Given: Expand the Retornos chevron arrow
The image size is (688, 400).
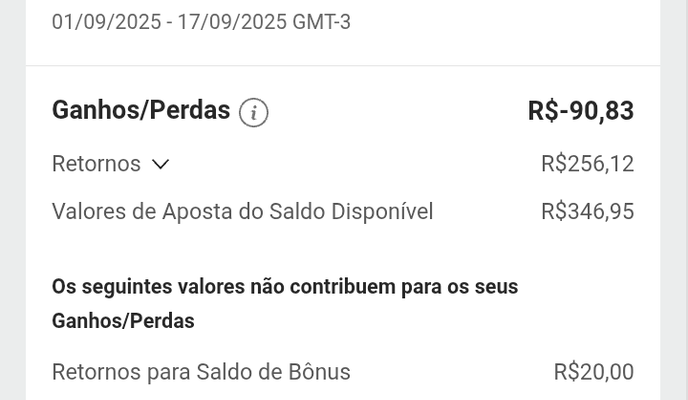Looking at the screenshot, I should click(160, 164).
